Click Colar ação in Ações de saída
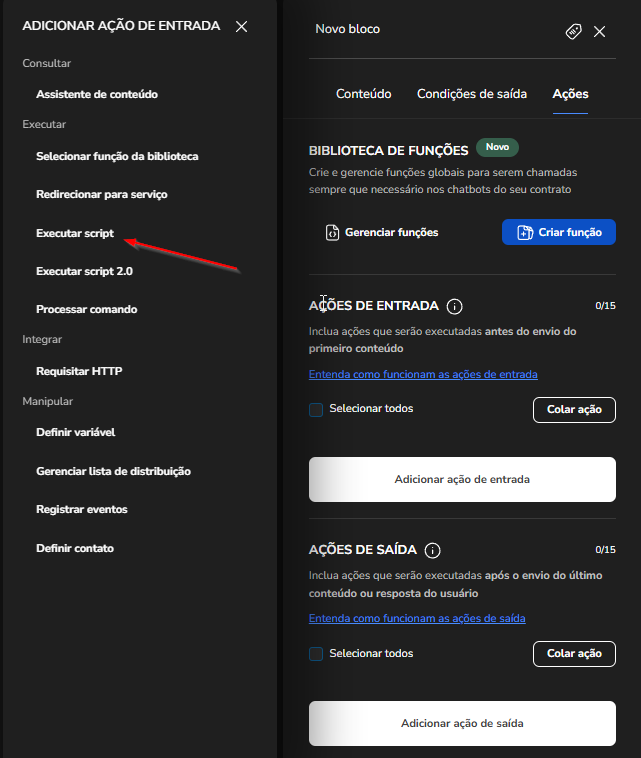 (x=574, y=654)
